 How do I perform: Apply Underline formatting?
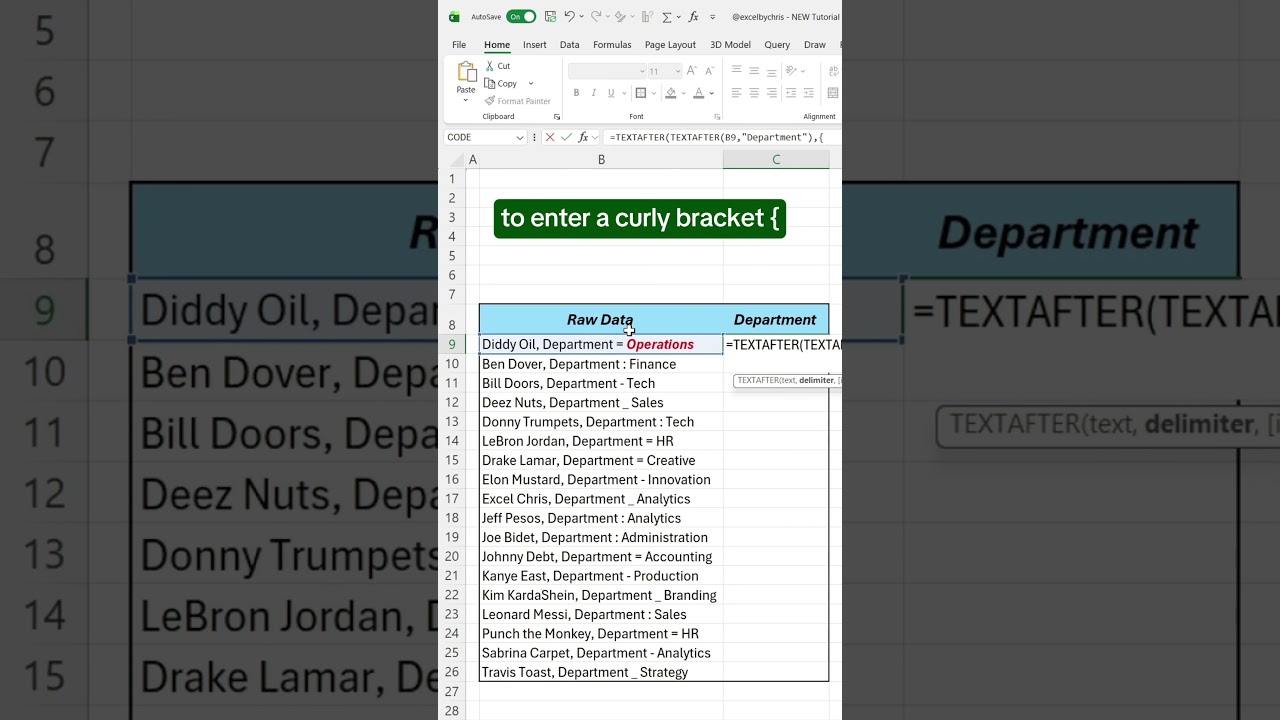(610, 93)
